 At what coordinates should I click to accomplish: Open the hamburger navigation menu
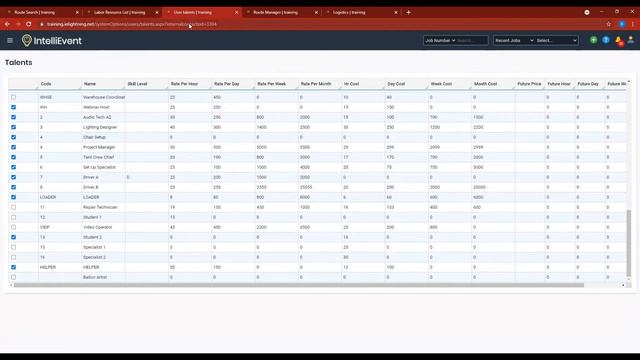click(x=10, y=40)
